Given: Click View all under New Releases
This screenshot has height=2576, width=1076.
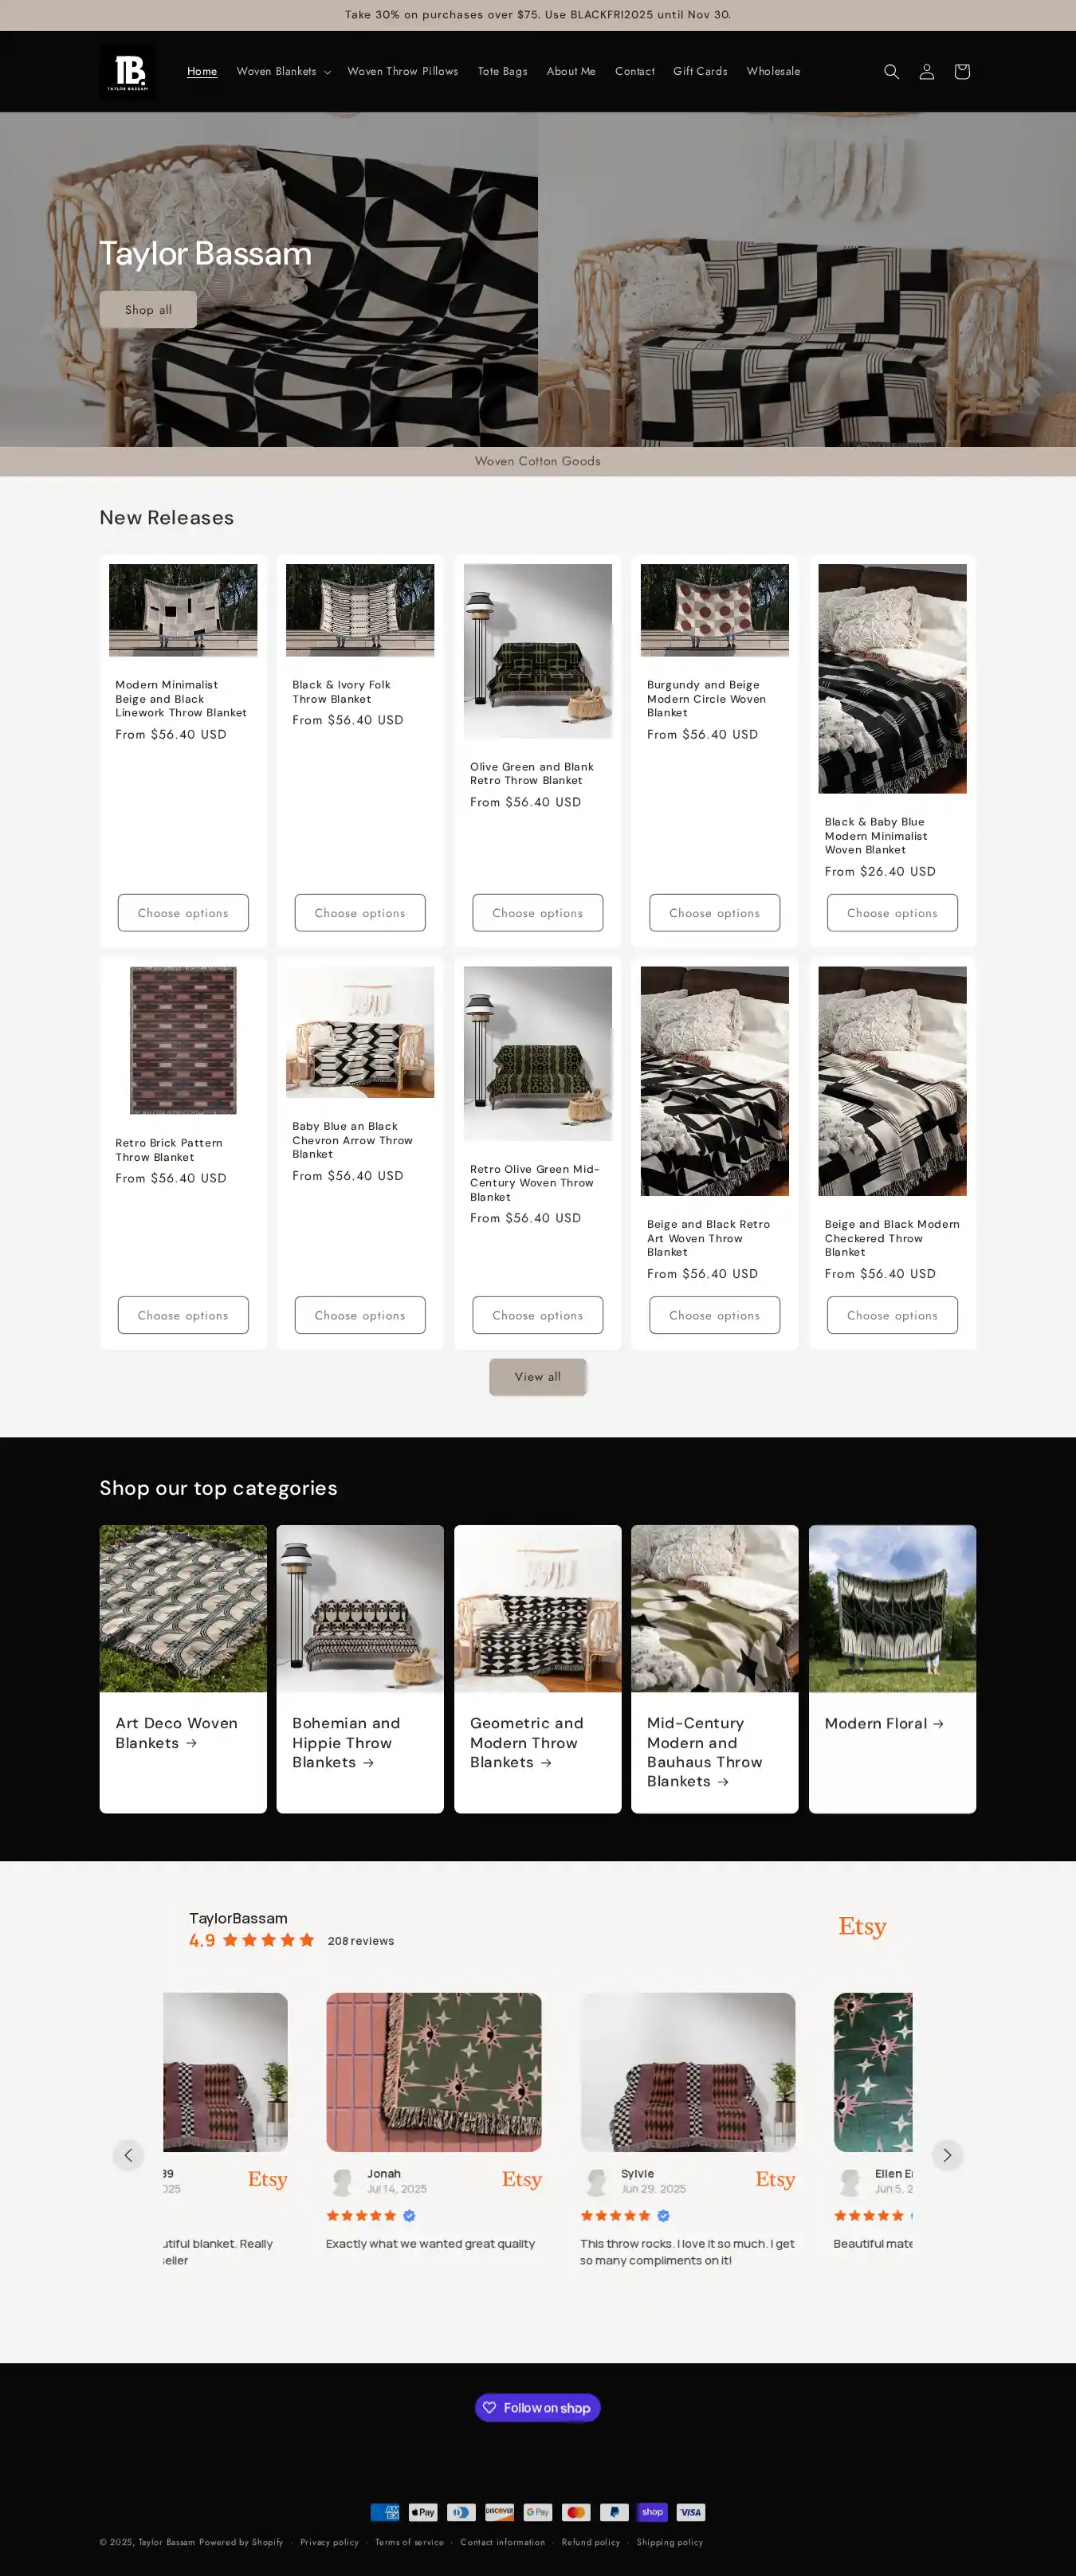Looking at the screenshot, I should click(538, 1376).
